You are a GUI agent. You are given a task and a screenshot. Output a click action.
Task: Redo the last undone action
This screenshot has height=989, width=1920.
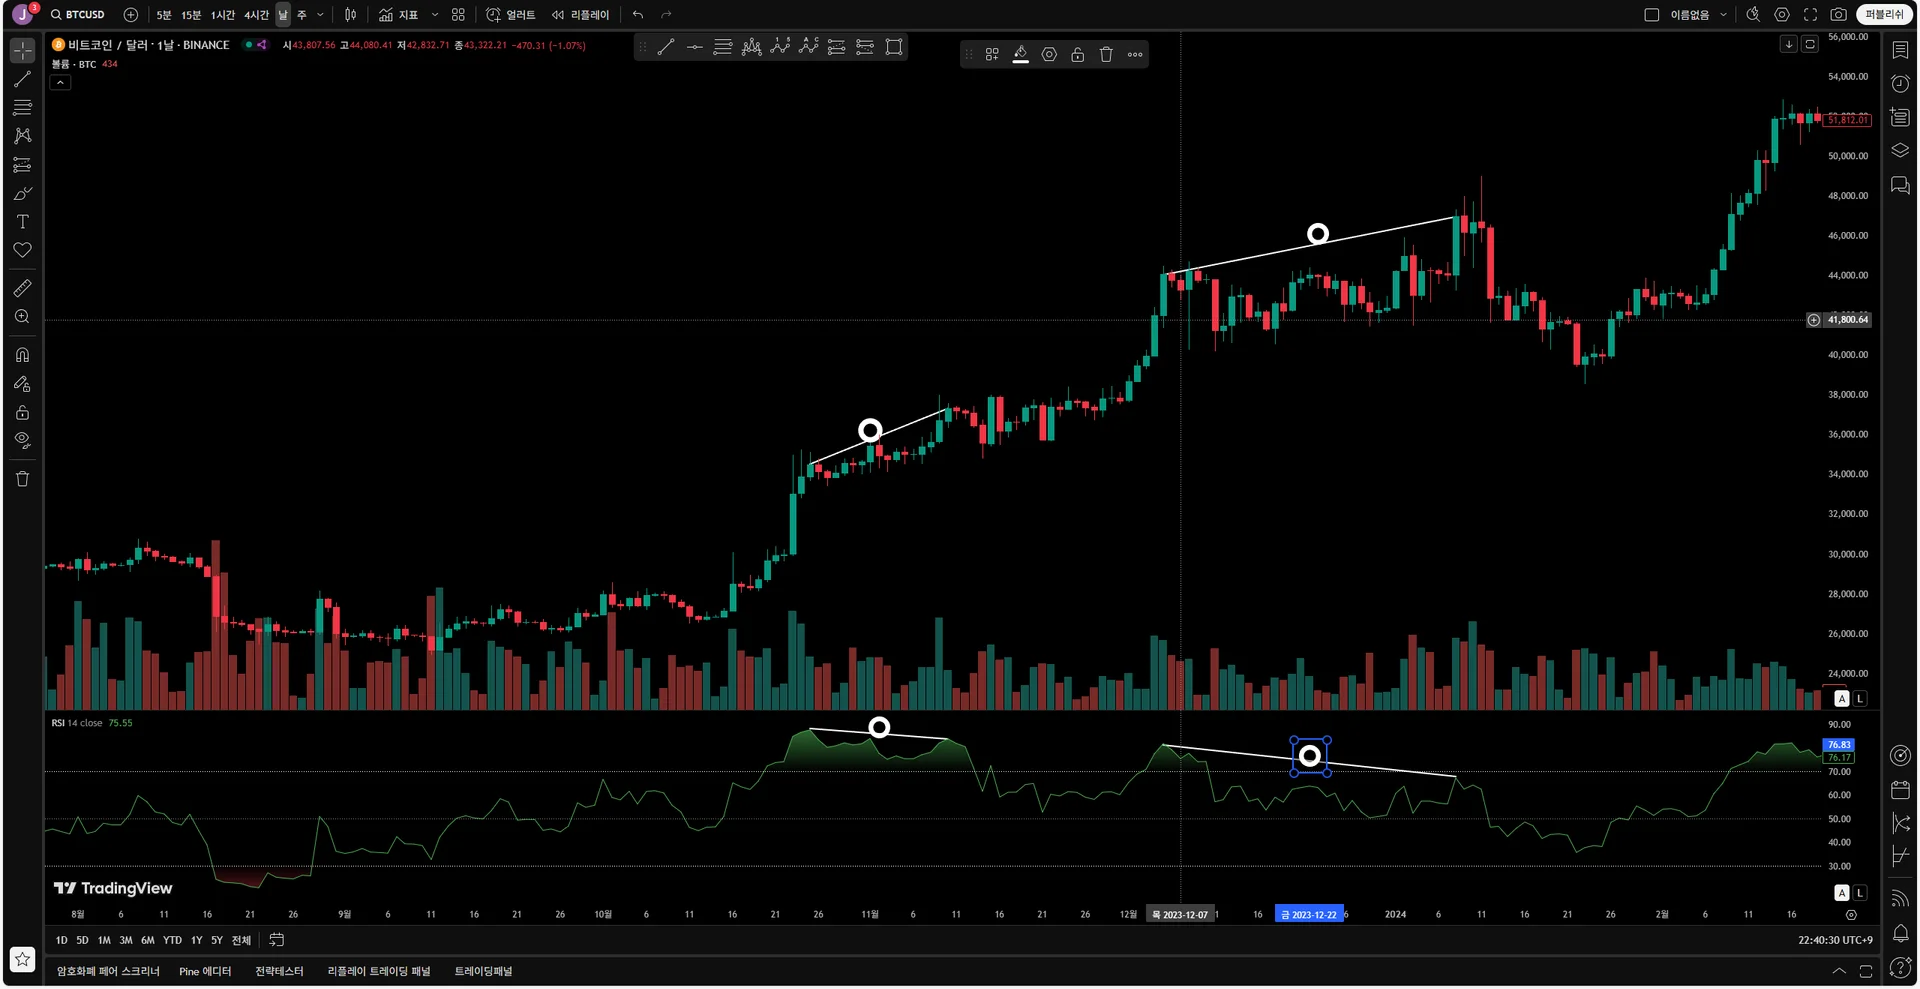point(666,15)
